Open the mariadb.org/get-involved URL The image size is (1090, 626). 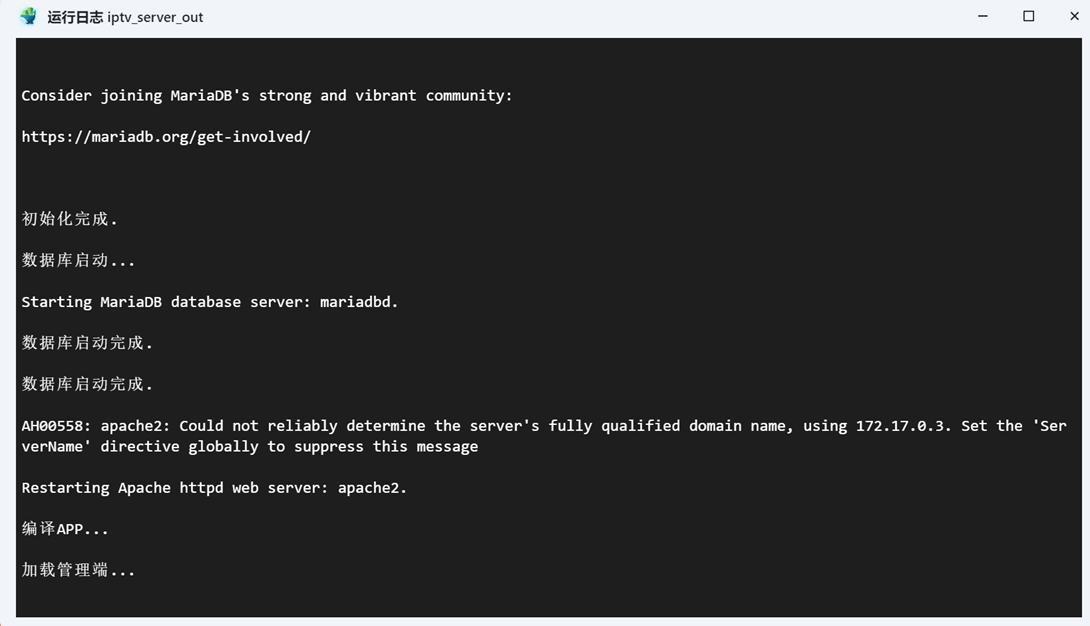(x=166, y=137)
